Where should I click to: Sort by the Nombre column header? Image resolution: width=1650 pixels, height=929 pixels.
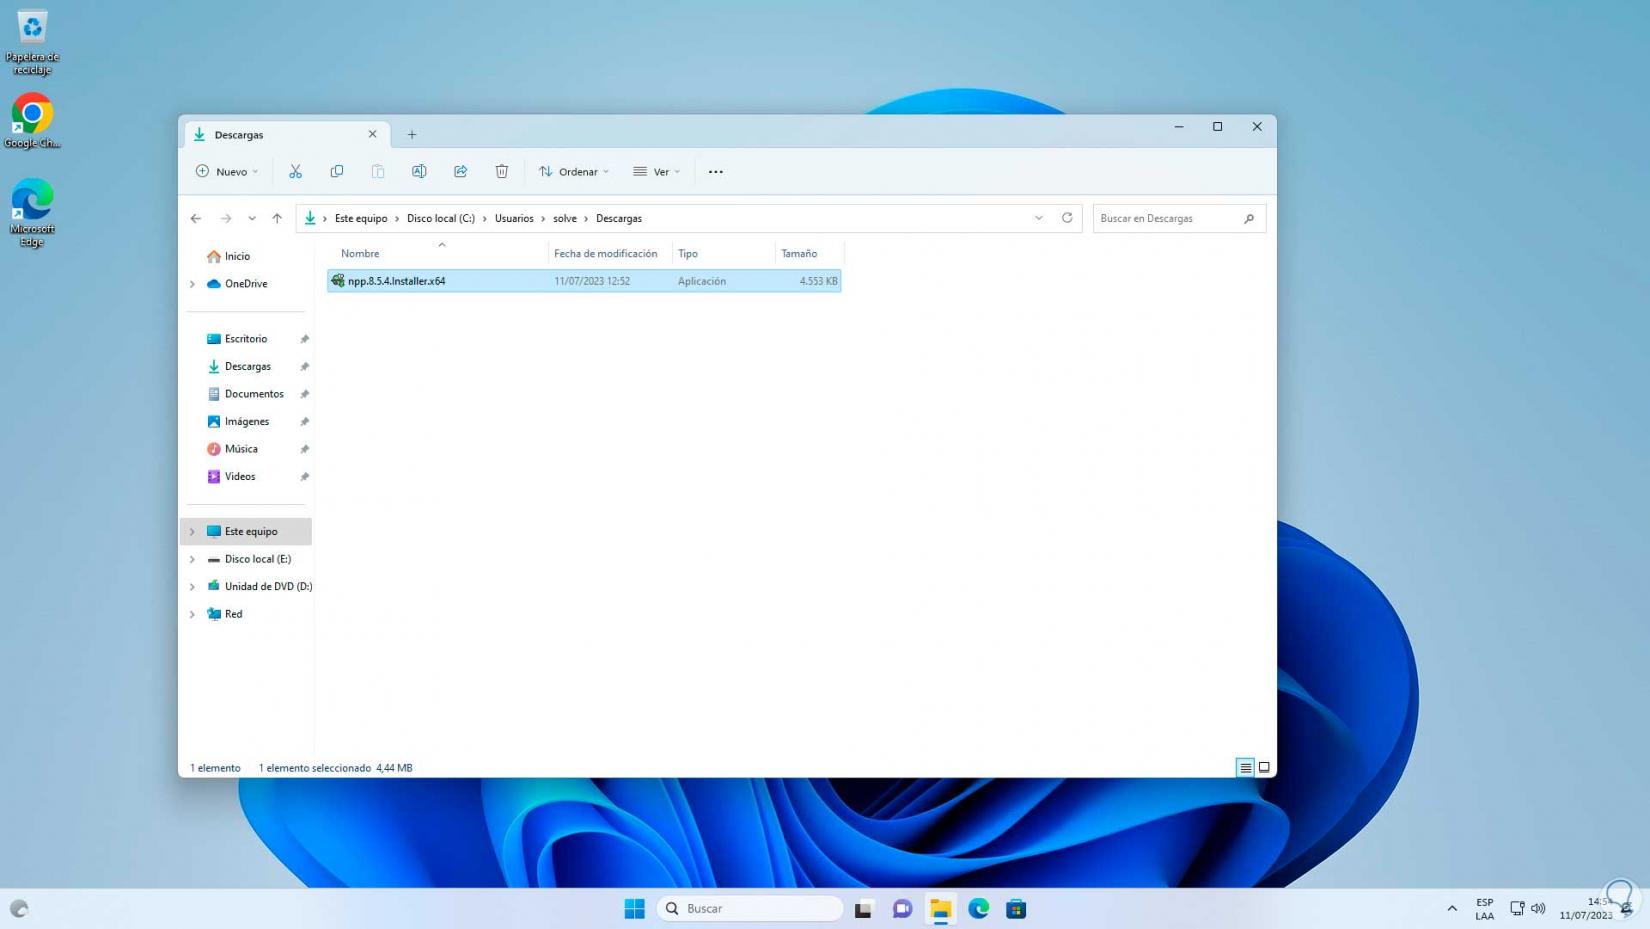(360, 254)
